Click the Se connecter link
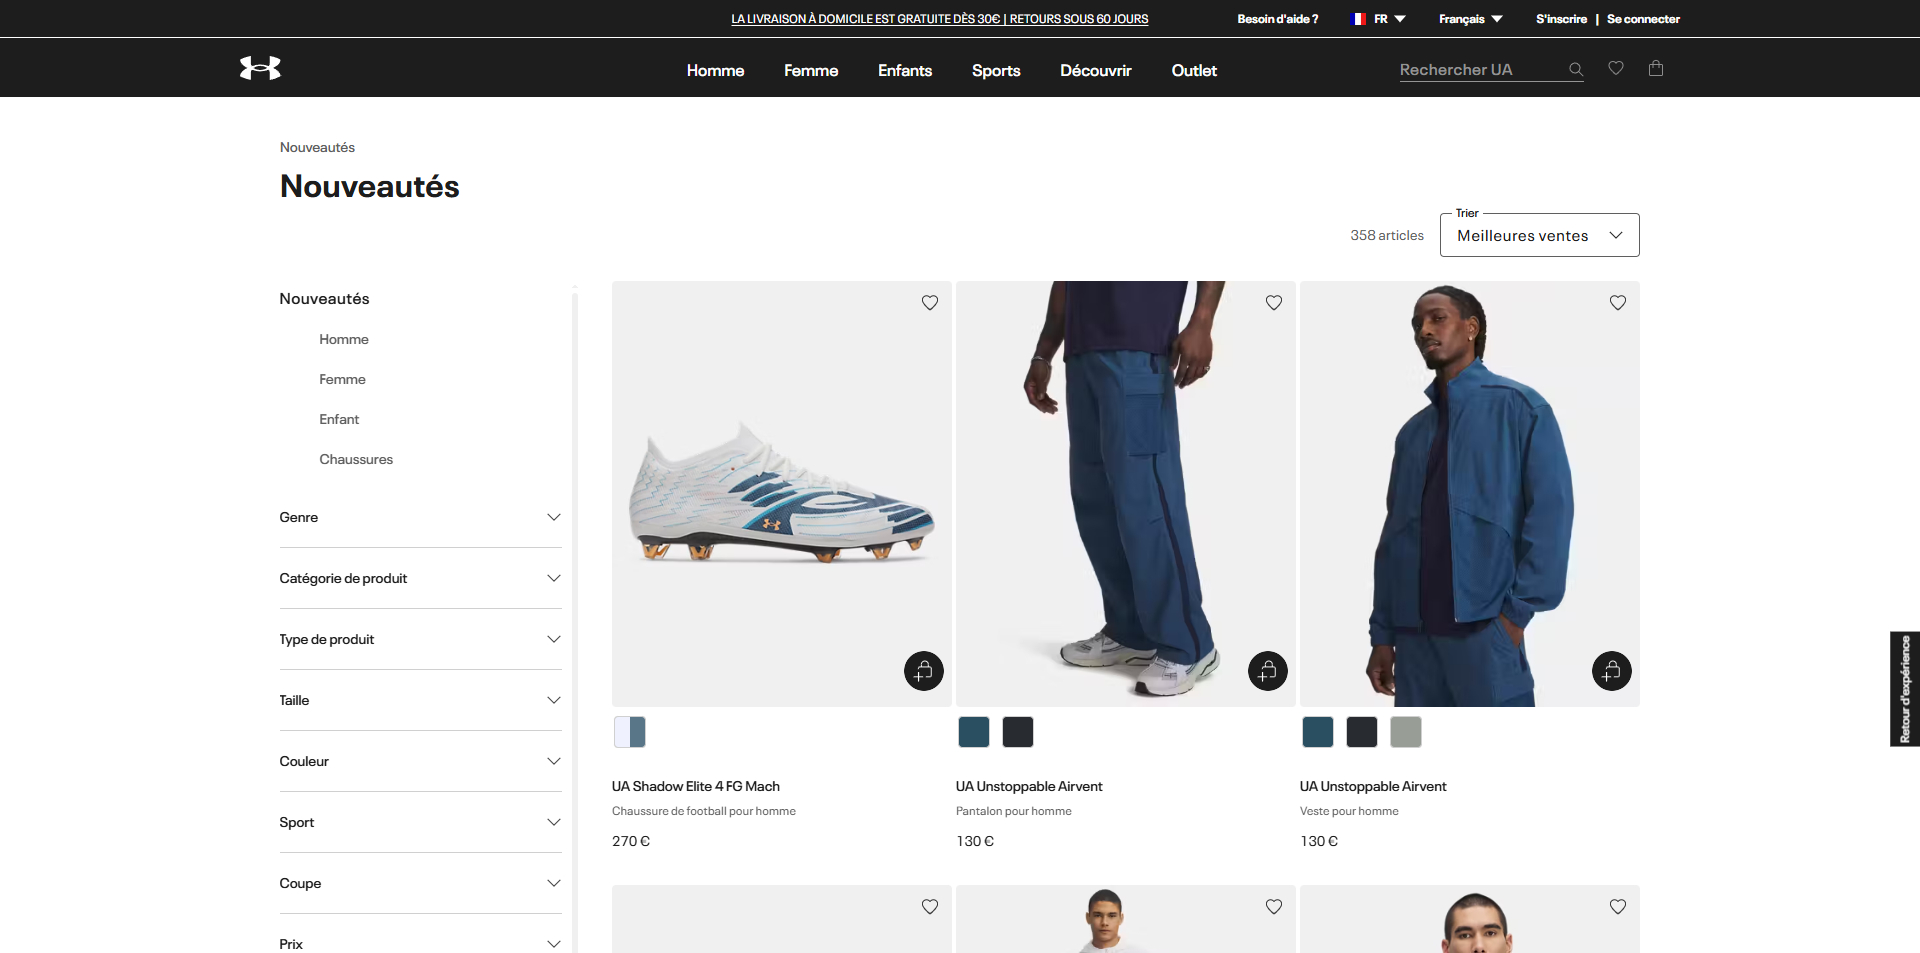The image size is (1920, 953). tap(1643, 19)
